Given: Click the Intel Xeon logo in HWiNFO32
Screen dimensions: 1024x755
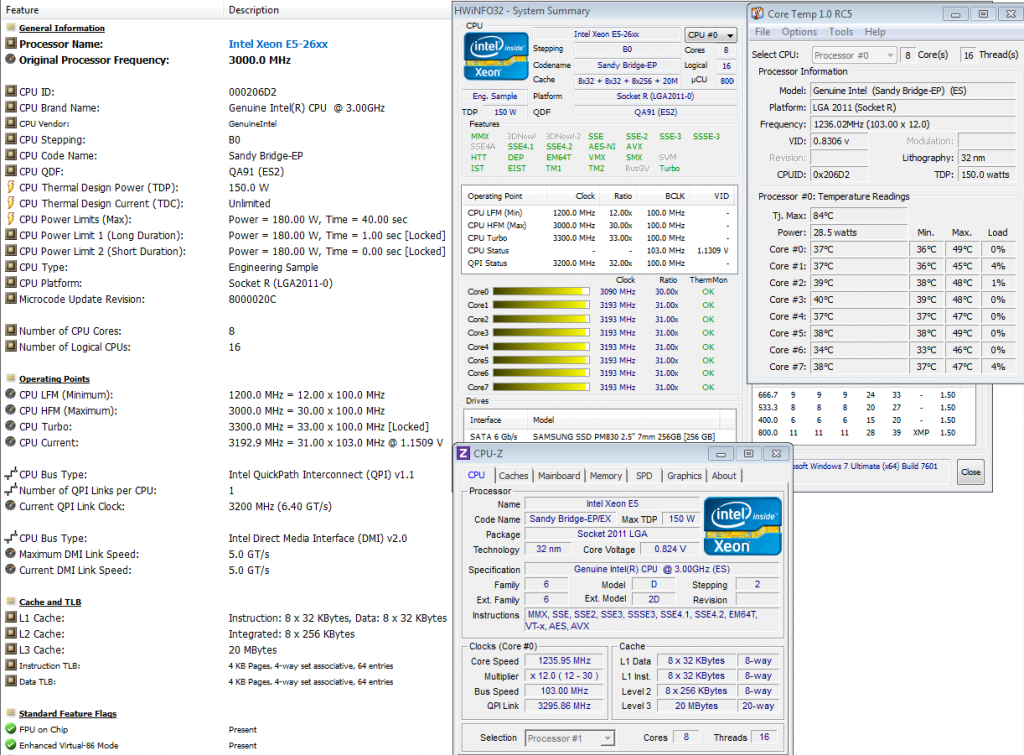Looking at the screenshot, I should (x=496, y=56).
